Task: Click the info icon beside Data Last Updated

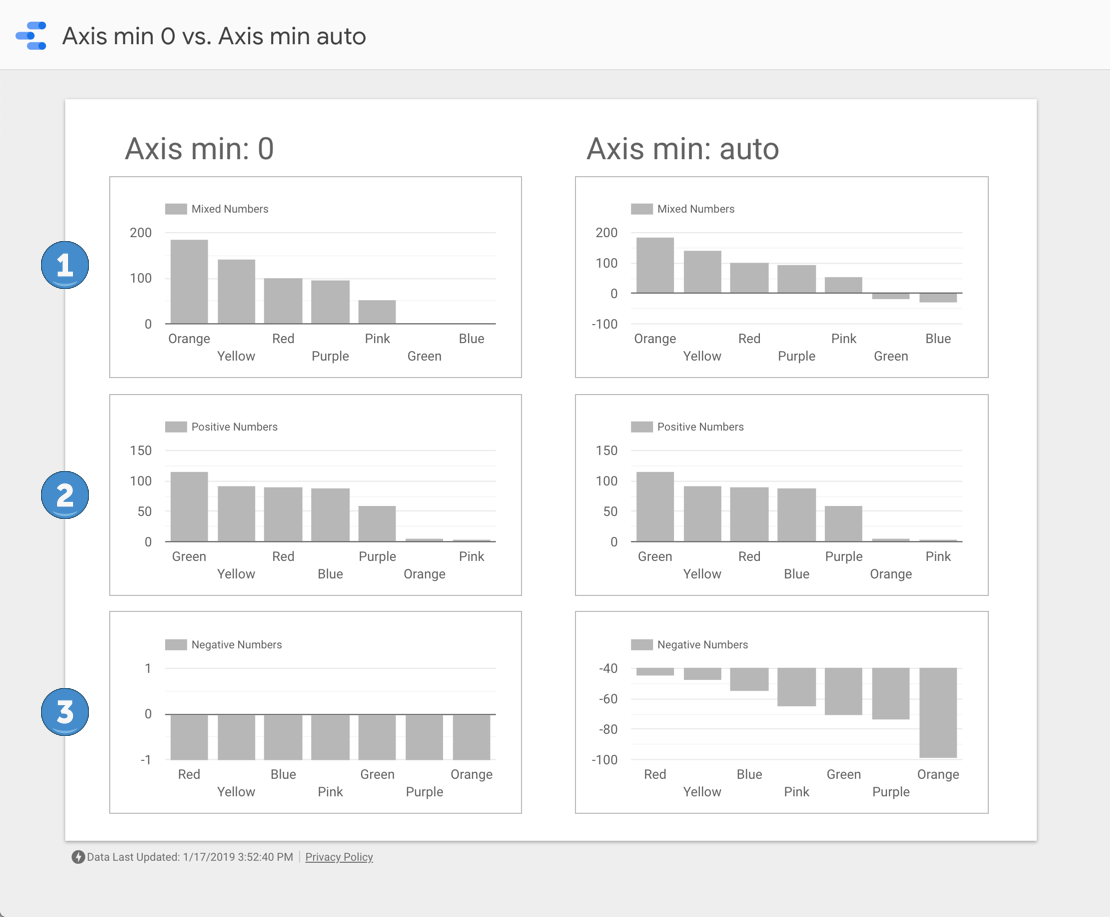Action: click(x=77, y=857)
